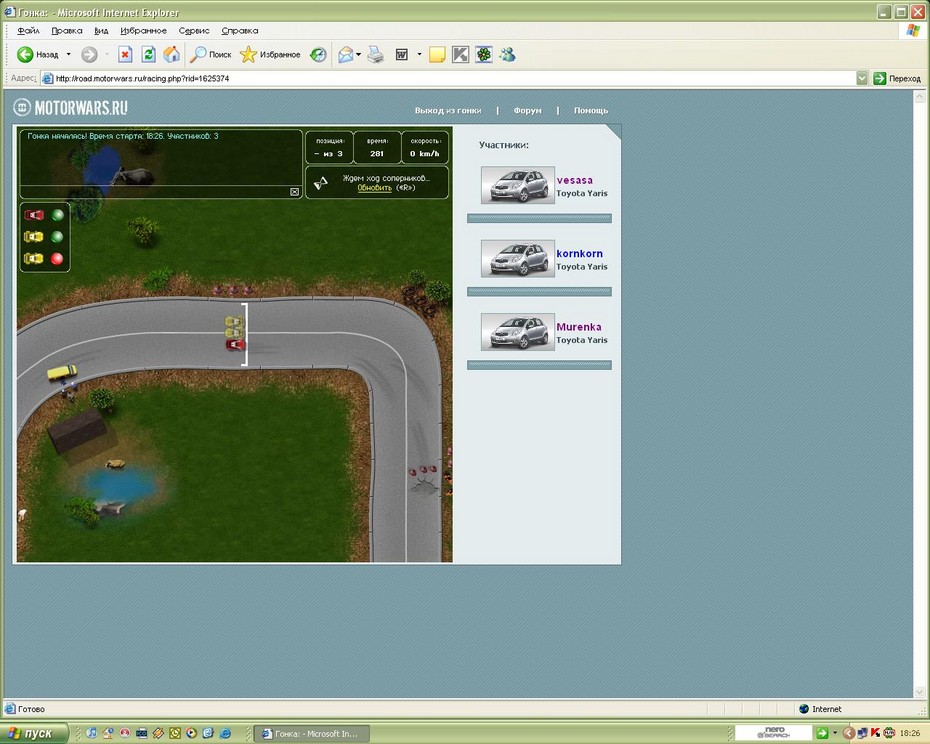Viewport: 930px width, 744px height.
Task: Click the yellow bus on the track
Action: 62,373
